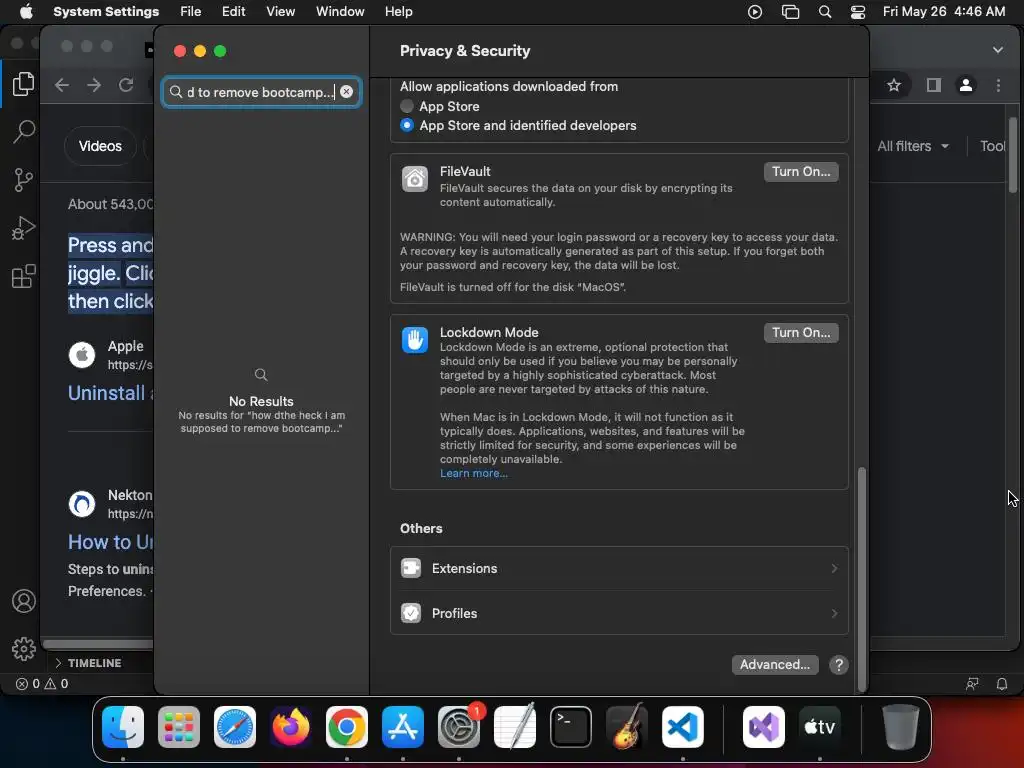Click the System Settings search field
The height and width of the screenshot is (768, 1024).
pos(261,92)
